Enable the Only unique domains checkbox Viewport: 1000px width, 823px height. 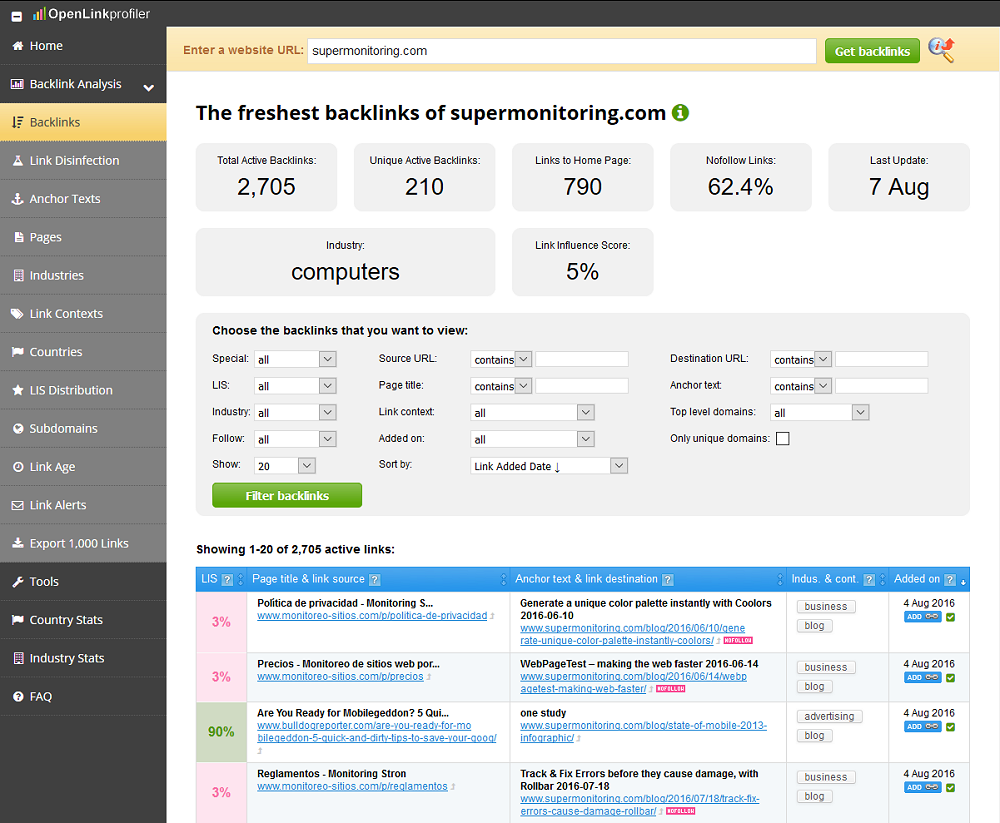782,438
